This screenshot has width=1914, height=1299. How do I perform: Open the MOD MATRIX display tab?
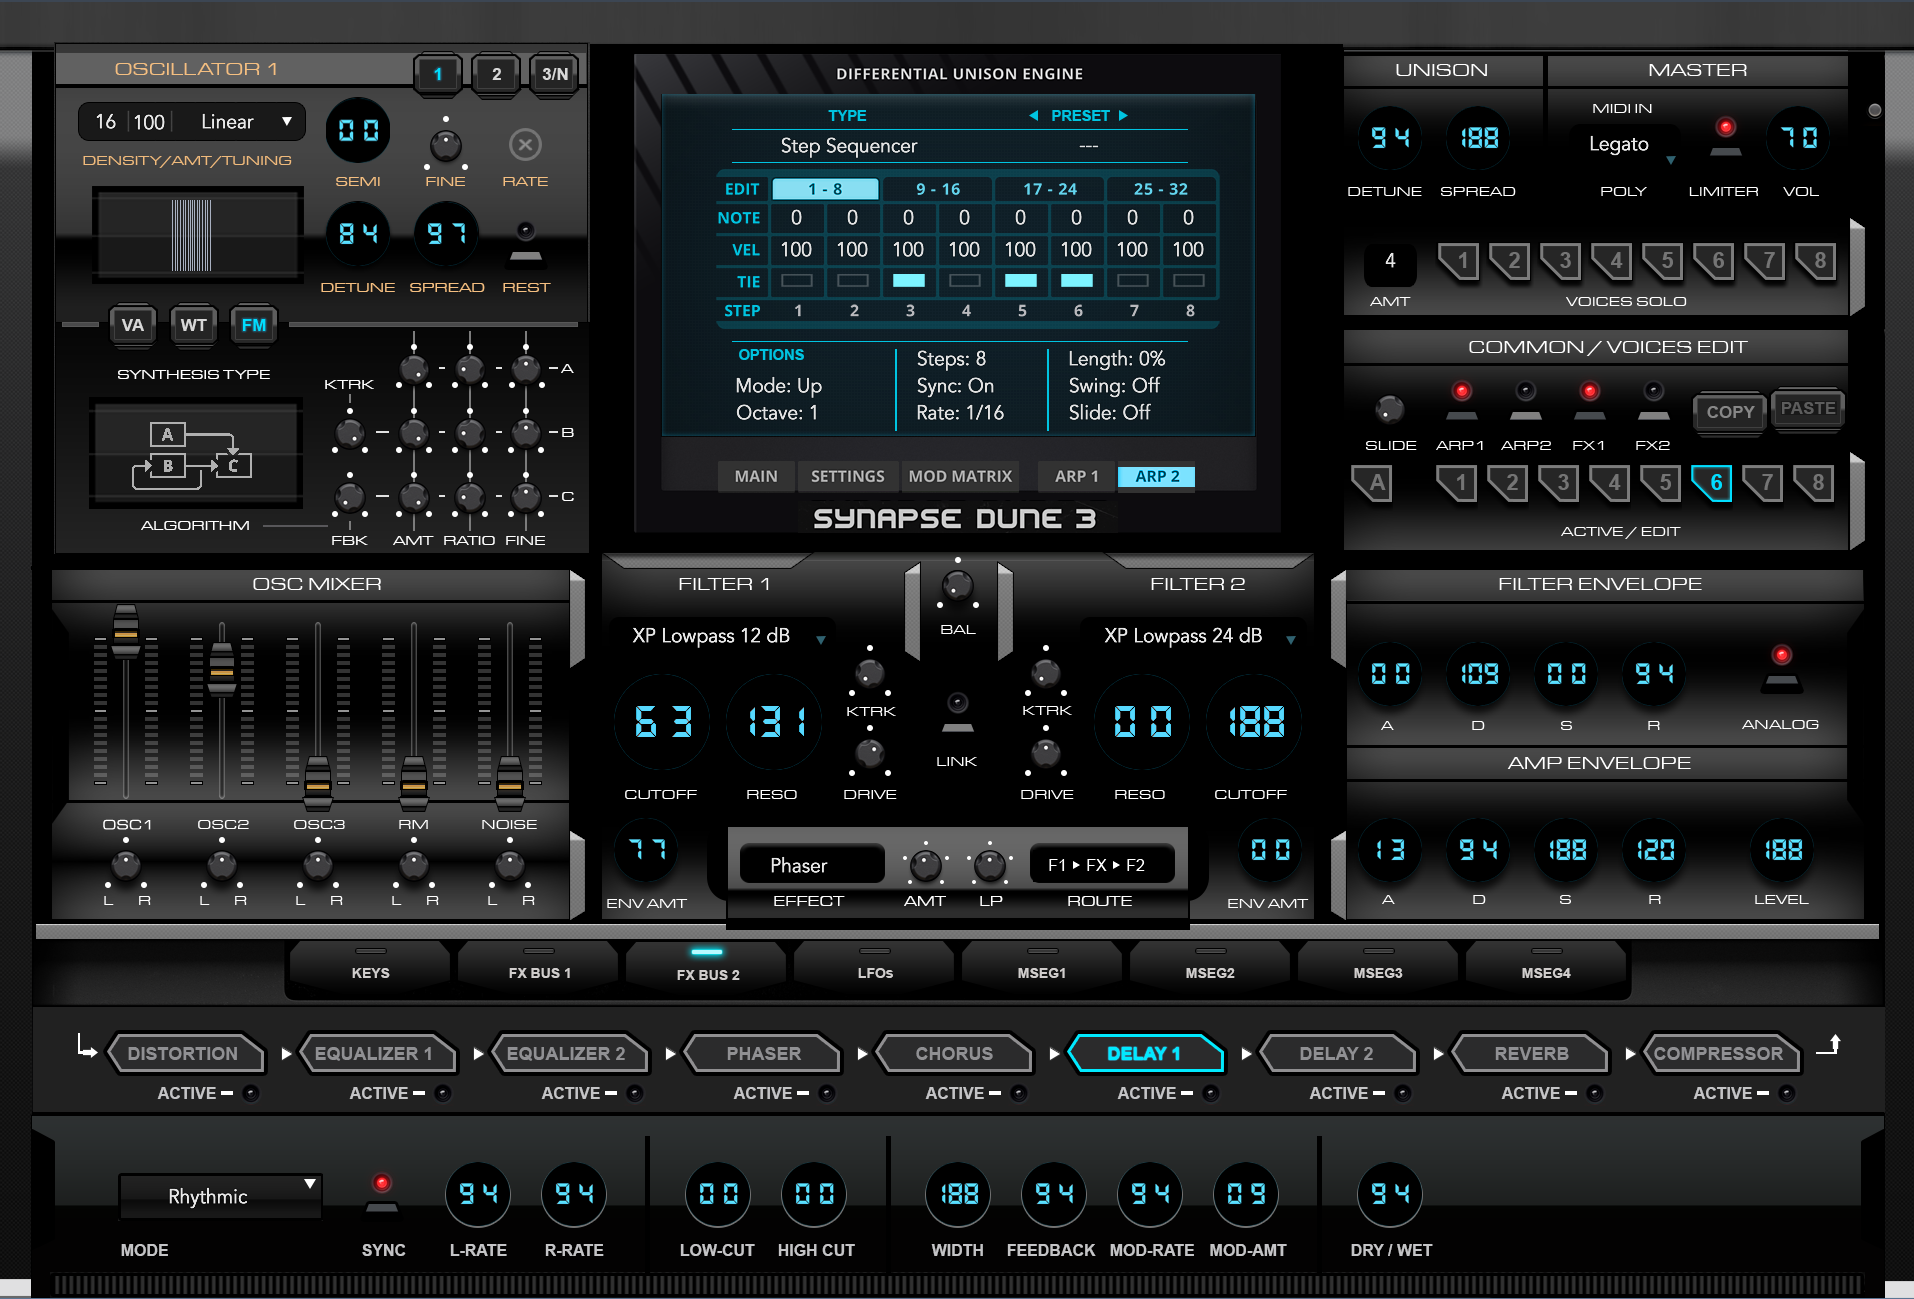[960, 477]
